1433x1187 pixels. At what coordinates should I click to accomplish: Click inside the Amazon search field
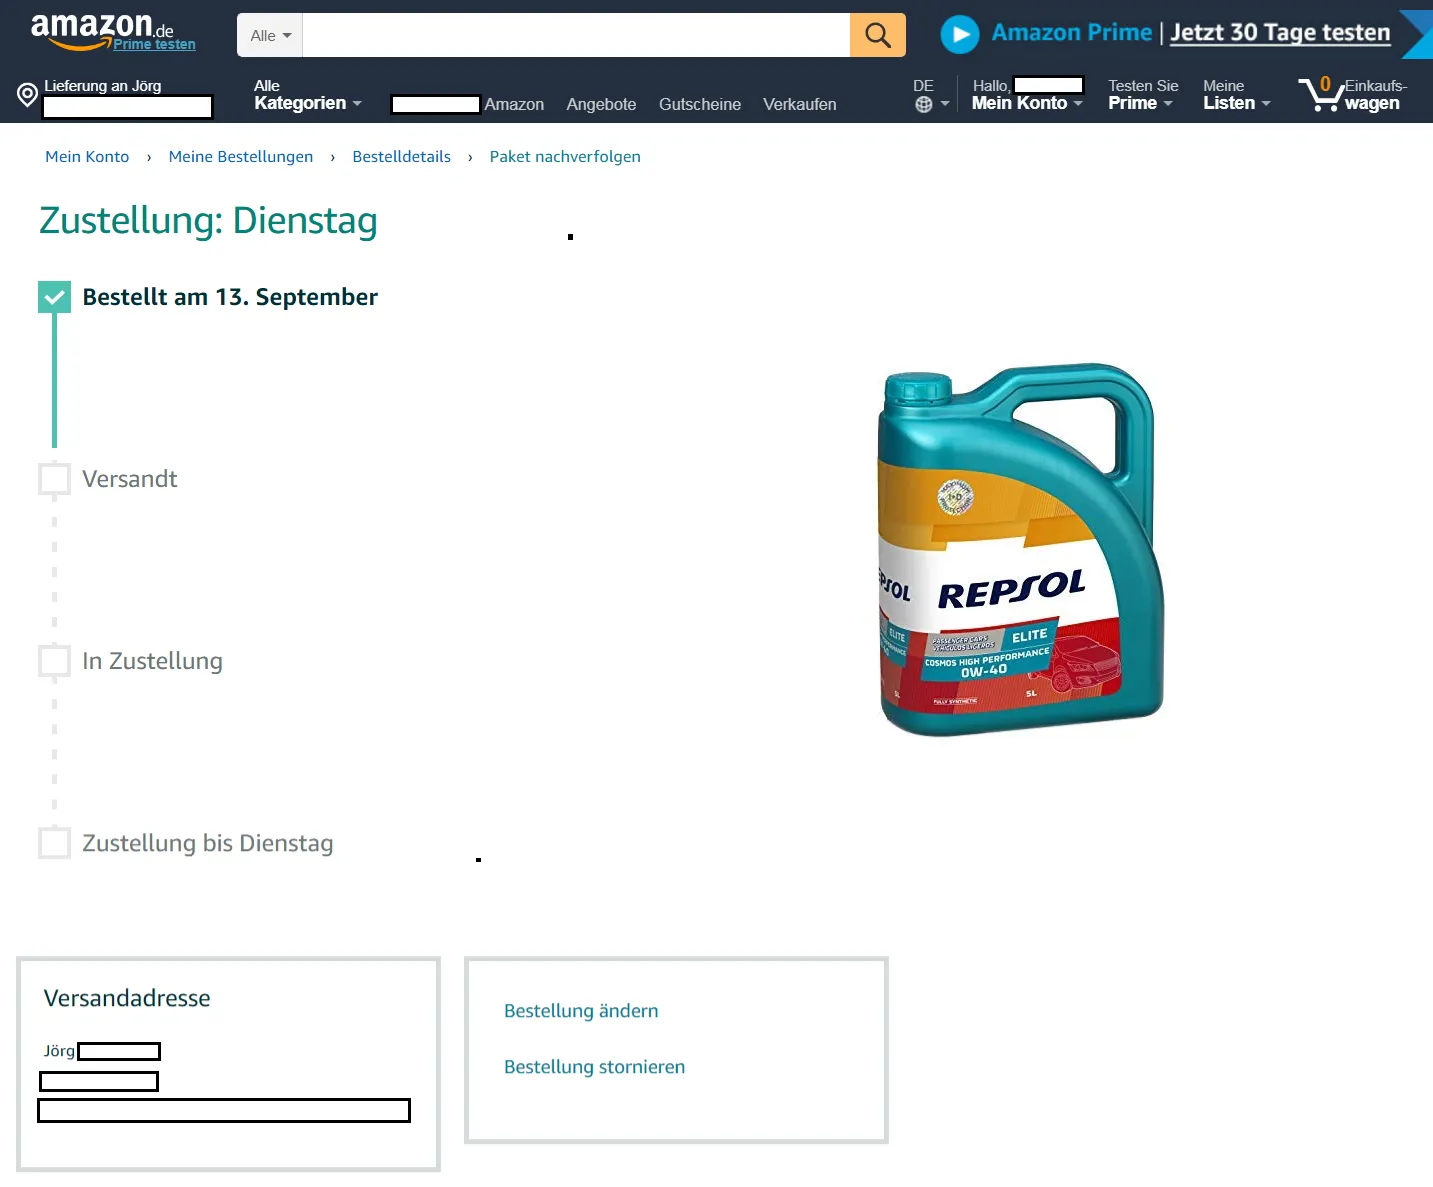[576, 35]
